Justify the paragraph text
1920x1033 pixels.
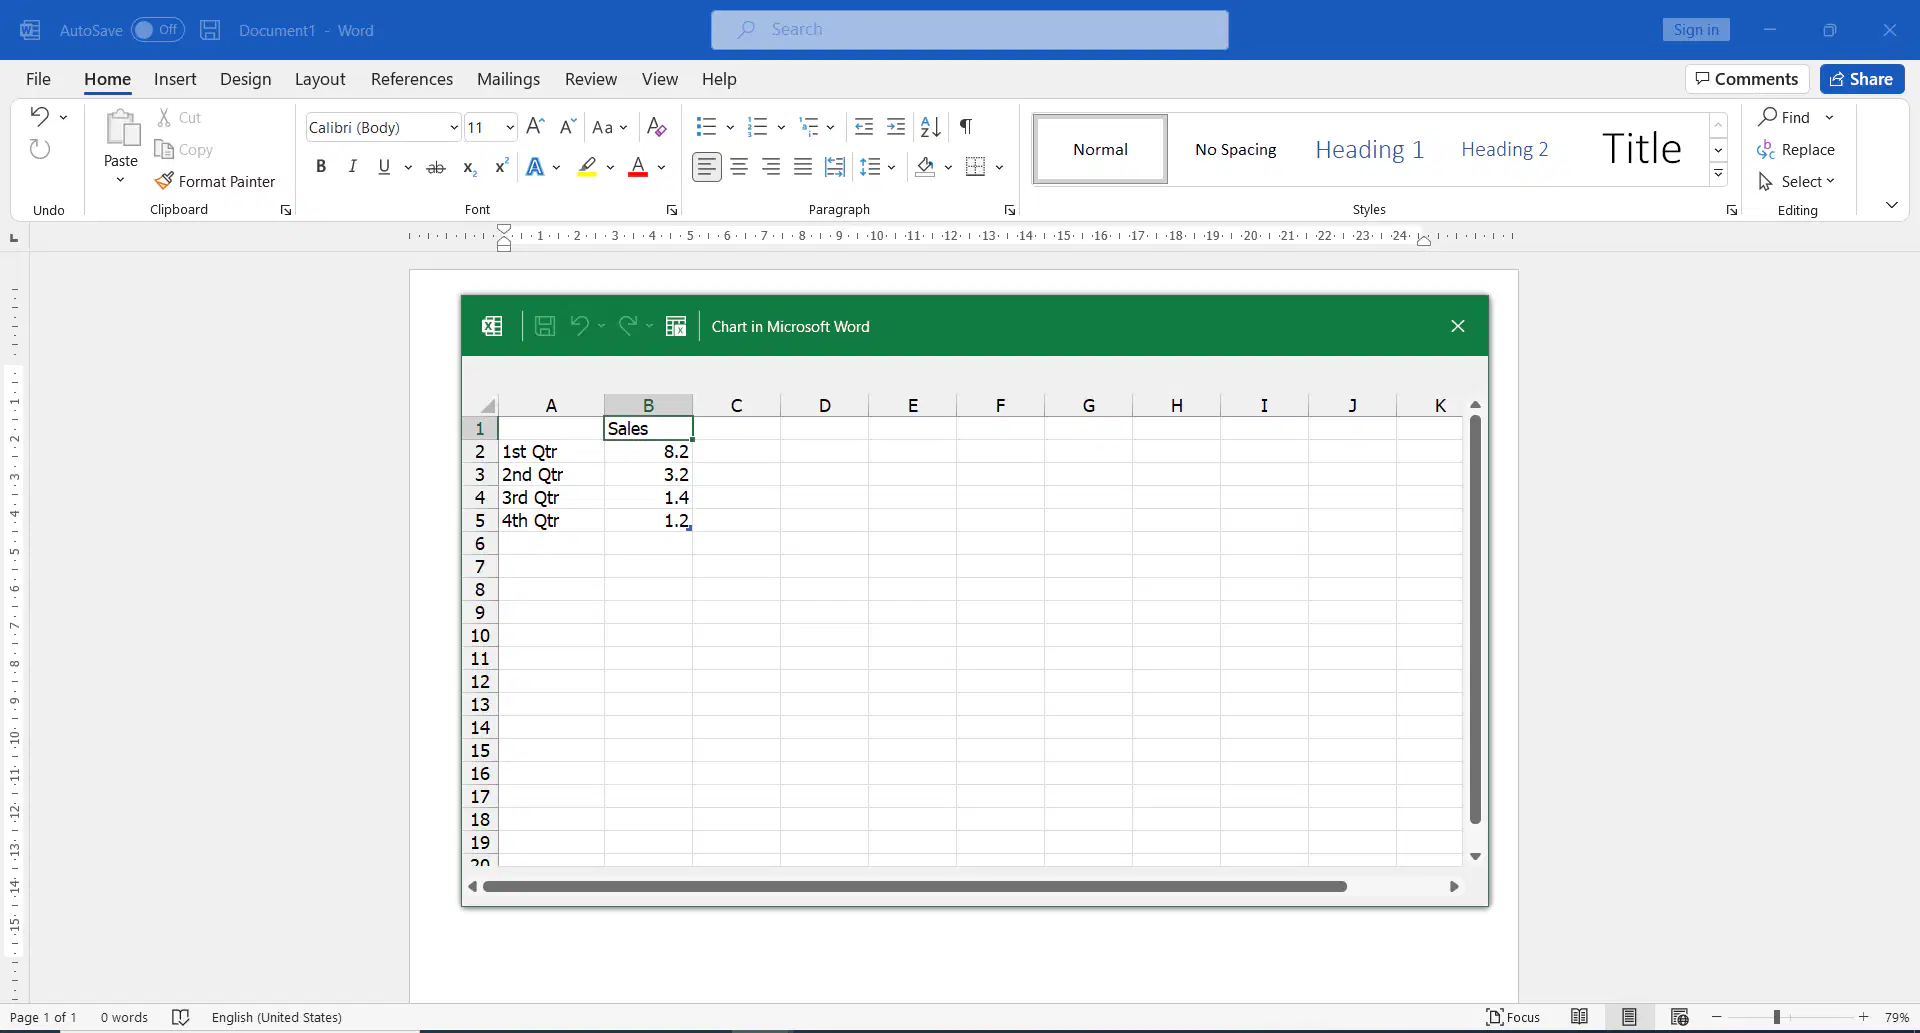point(803,167)
